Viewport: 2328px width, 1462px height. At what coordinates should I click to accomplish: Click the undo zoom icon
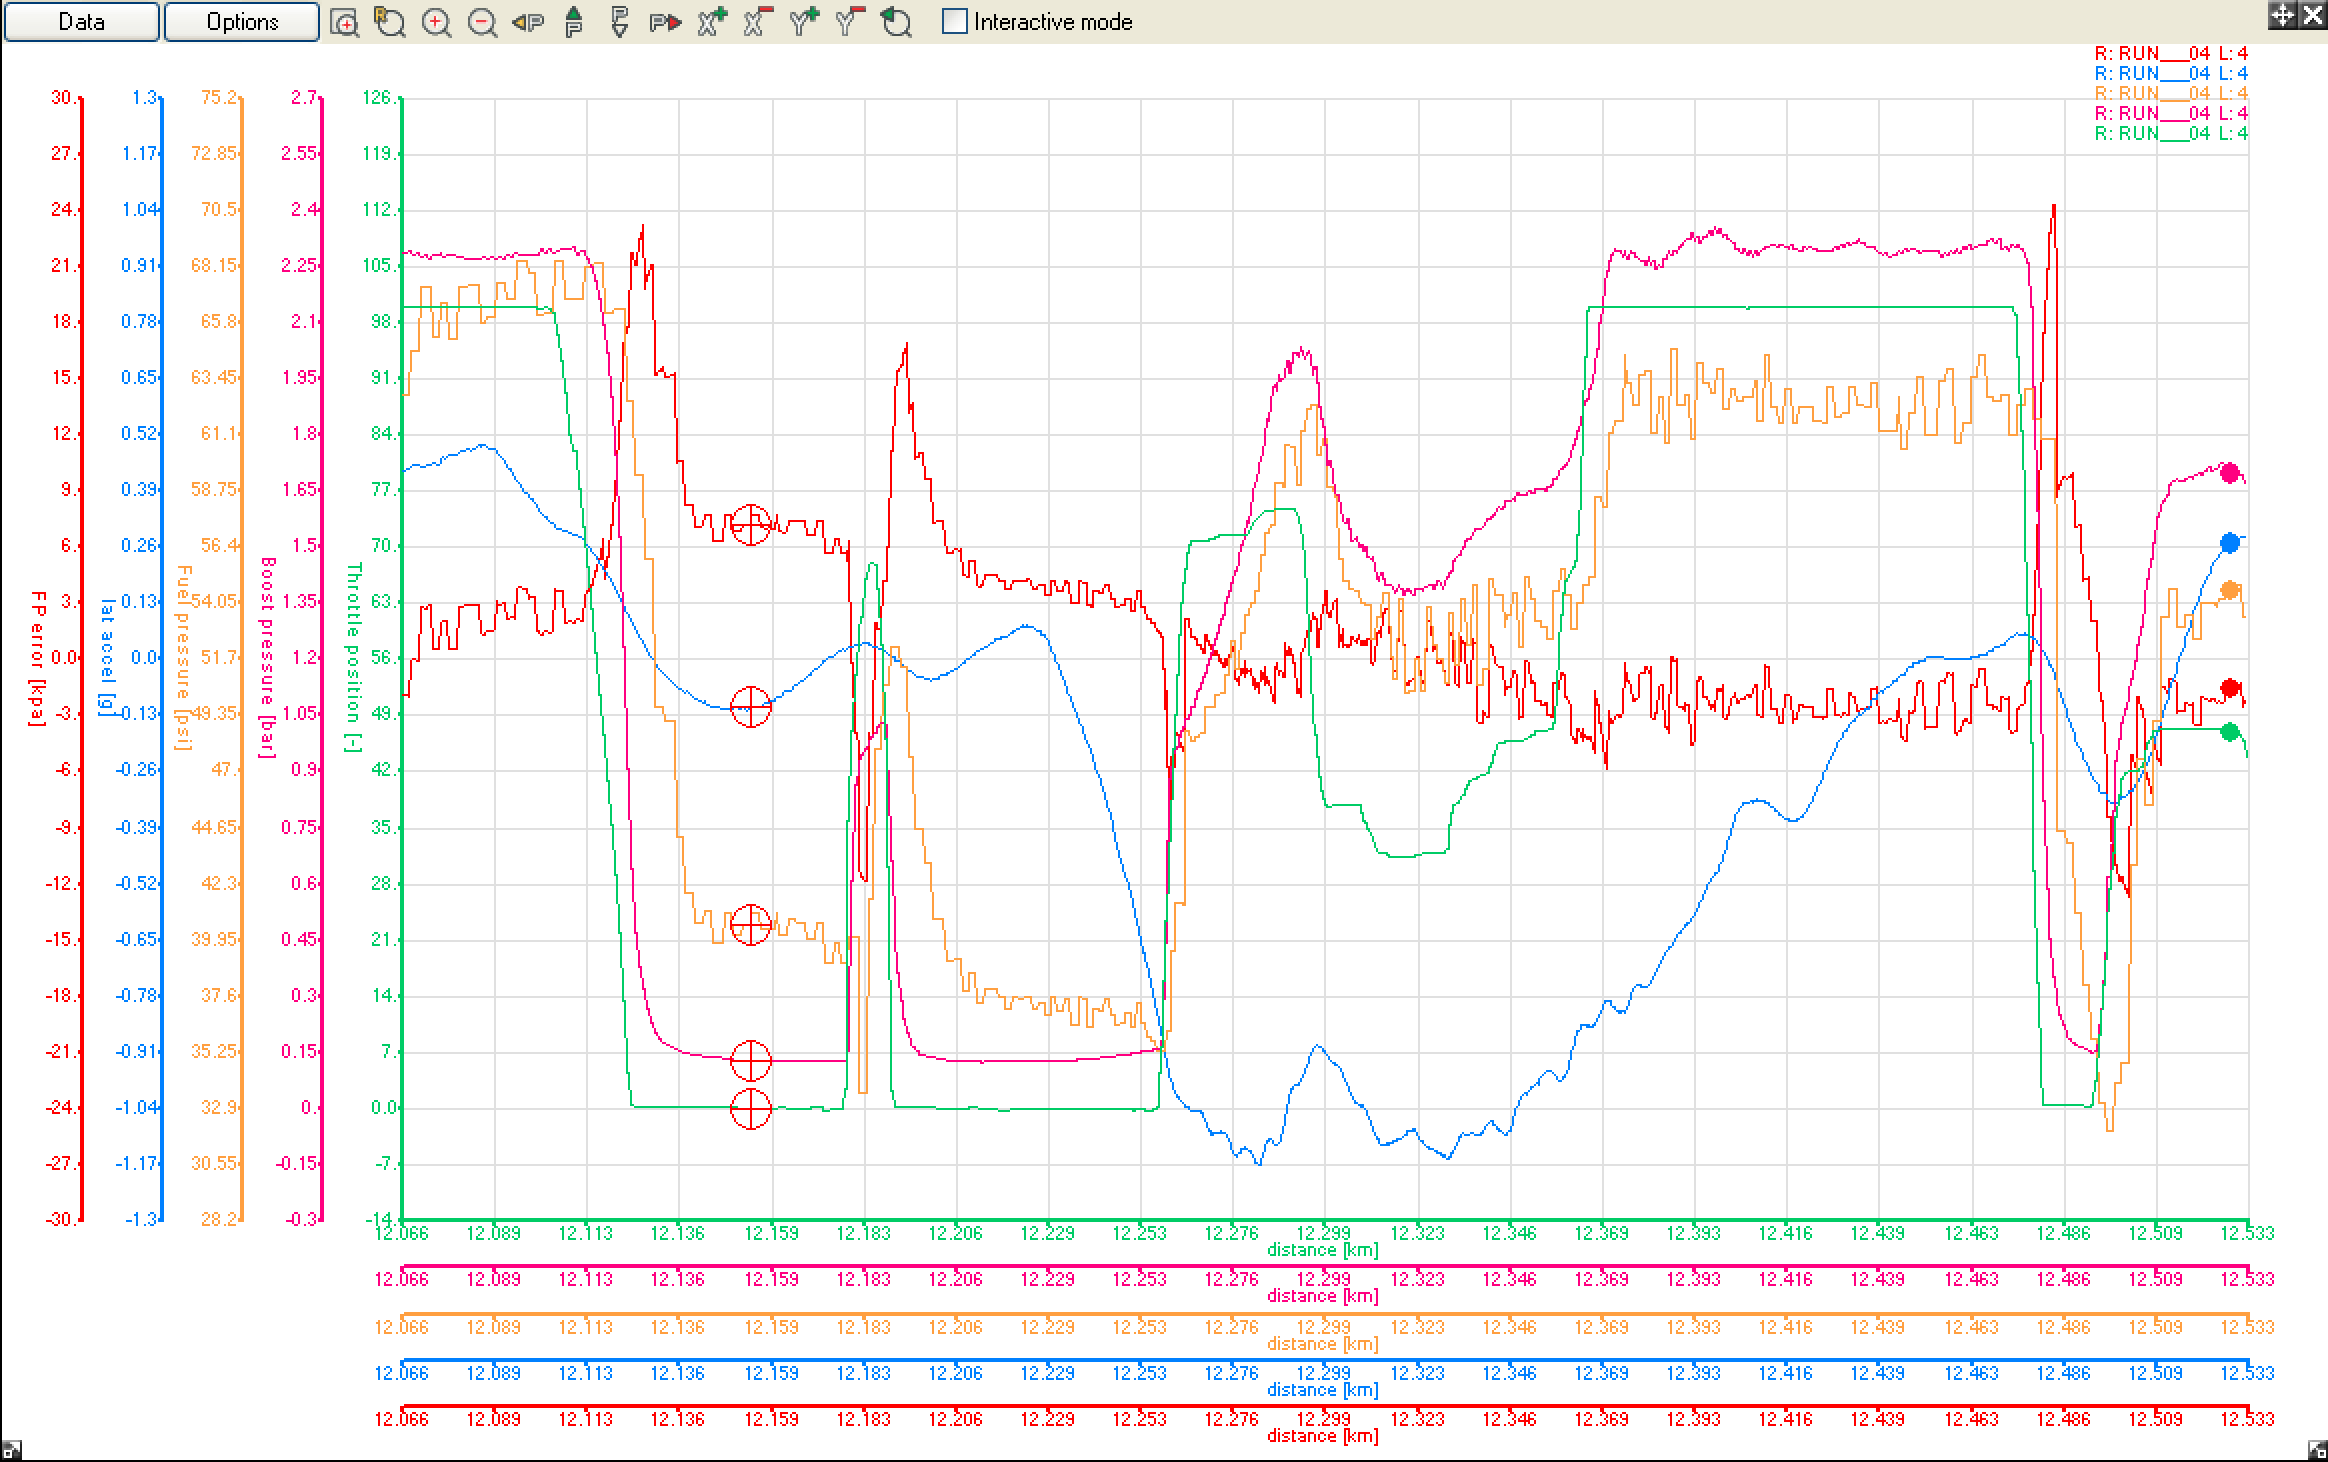[x=896, y=22]
